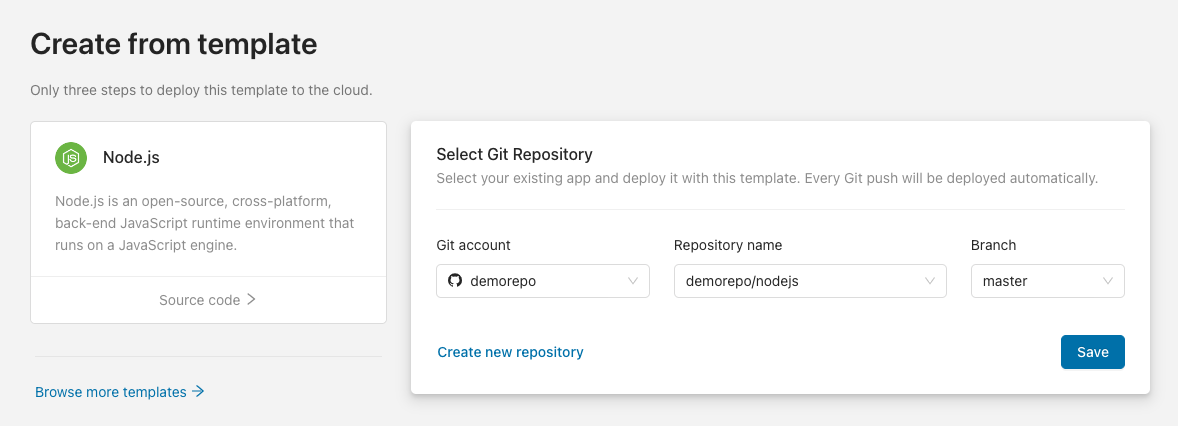Screen dimensions: 1178x426
Task: Click the green Node.js logo icon
Action: tap(71, 158)
